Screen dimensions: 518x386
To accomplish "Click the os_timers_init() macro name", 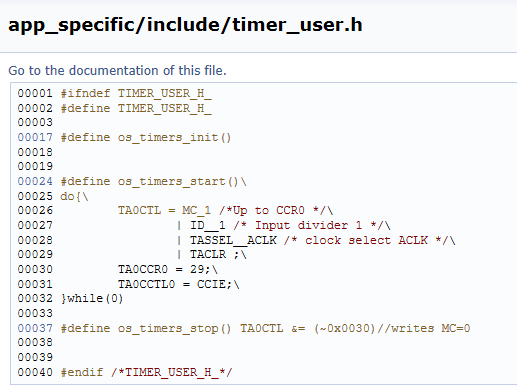I will (x=174, y=137).
